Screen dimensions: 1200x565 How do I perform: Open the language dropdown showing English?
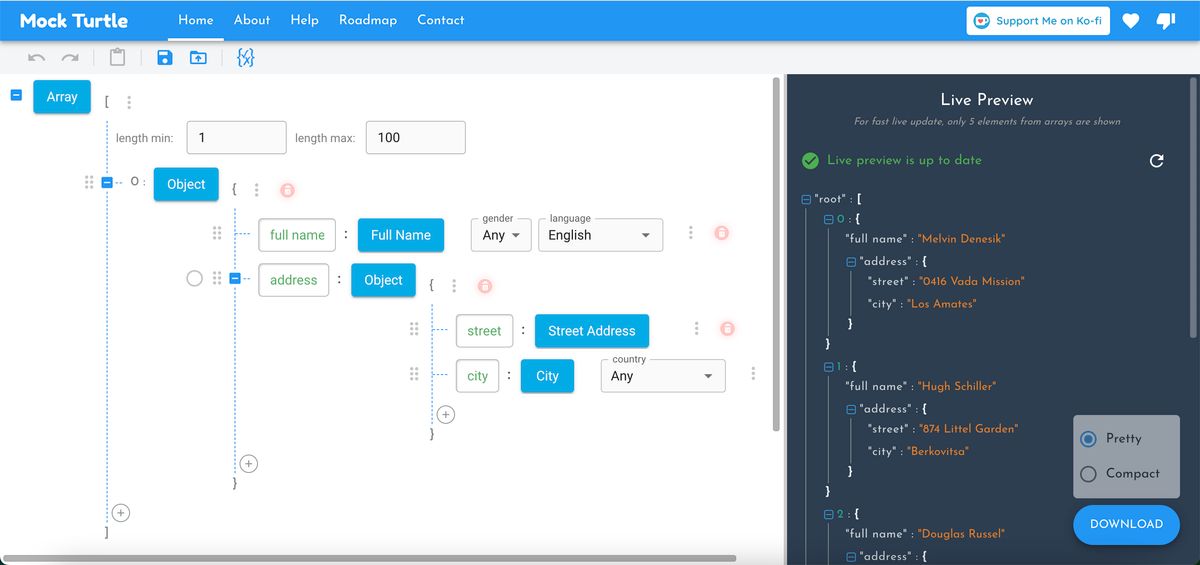click(599, 235)
